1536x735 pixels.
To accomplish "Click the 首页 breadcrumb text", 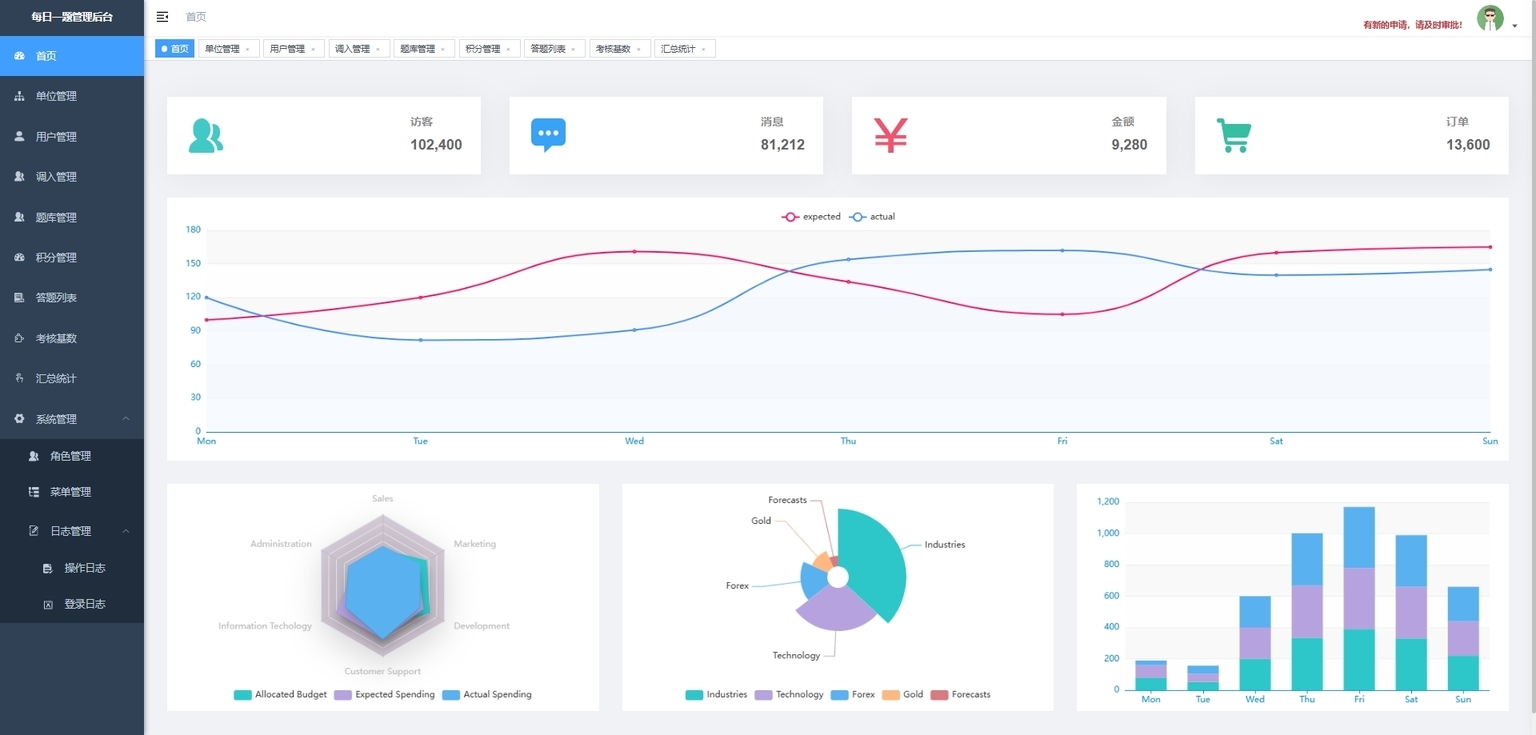I will [x=196, y=17].
